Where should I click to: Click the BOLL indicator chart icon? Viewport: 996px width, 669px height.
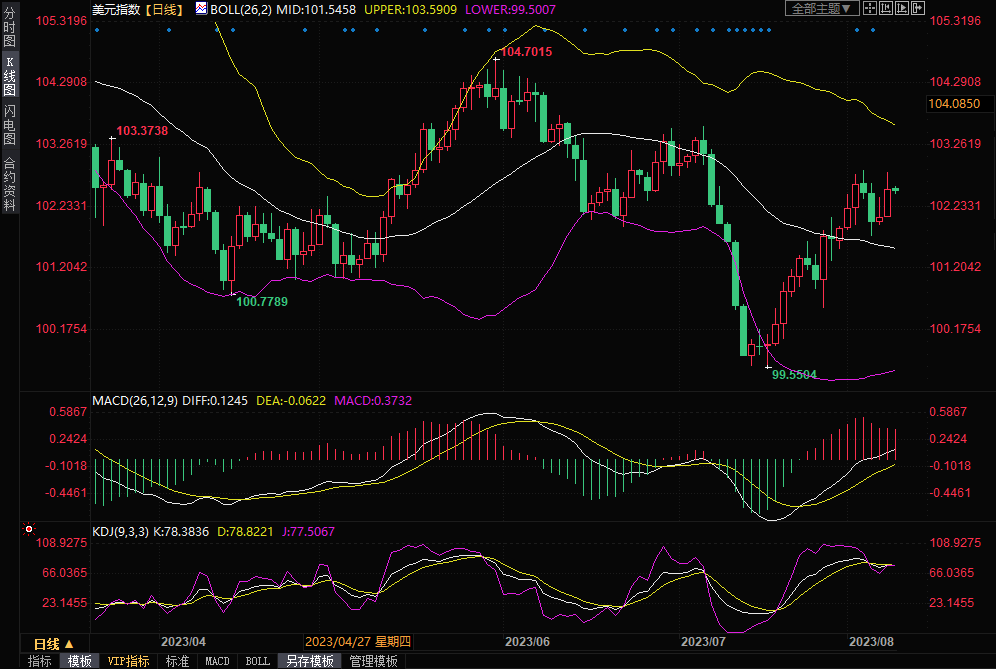201,9
